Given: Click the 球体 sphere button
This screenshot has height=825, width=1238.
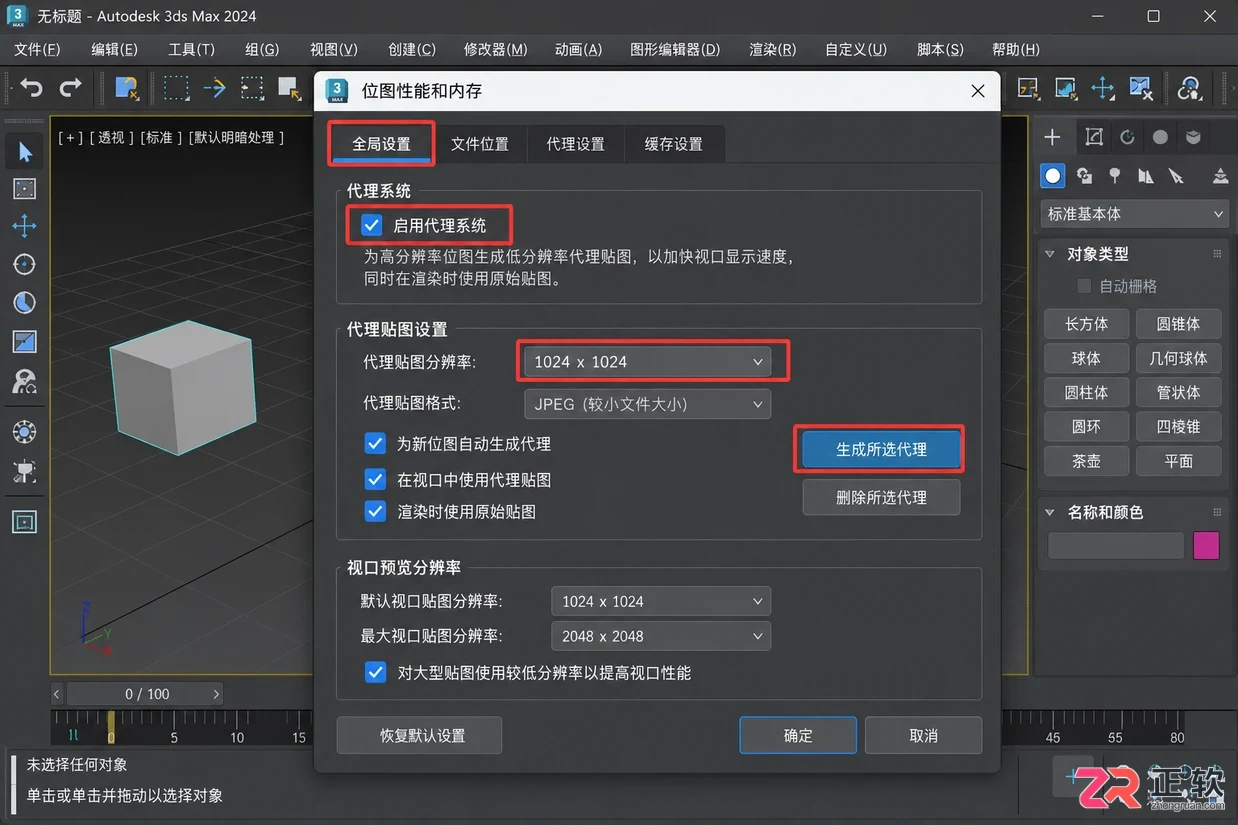Looking at the screenshot, I should tap(1086, 358).
